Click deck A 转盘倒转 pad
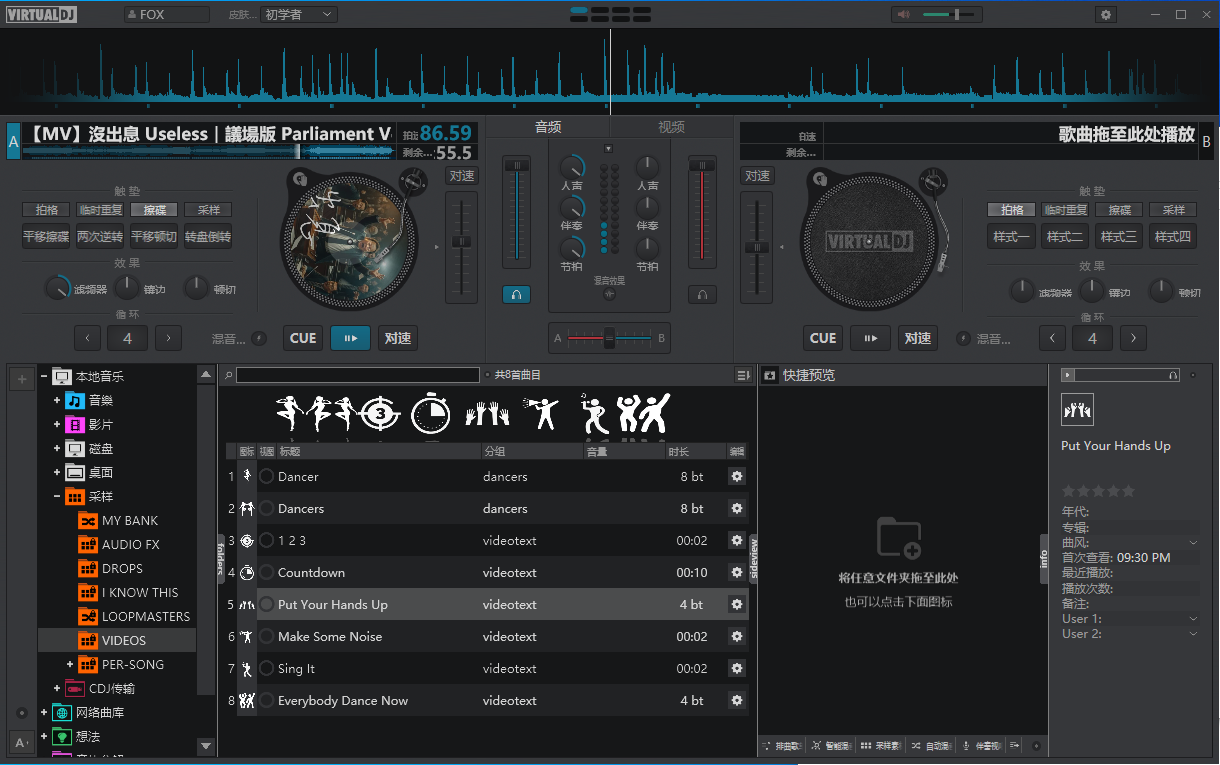The height and width of the screenshot is (765, 1220). click(210, 237)
